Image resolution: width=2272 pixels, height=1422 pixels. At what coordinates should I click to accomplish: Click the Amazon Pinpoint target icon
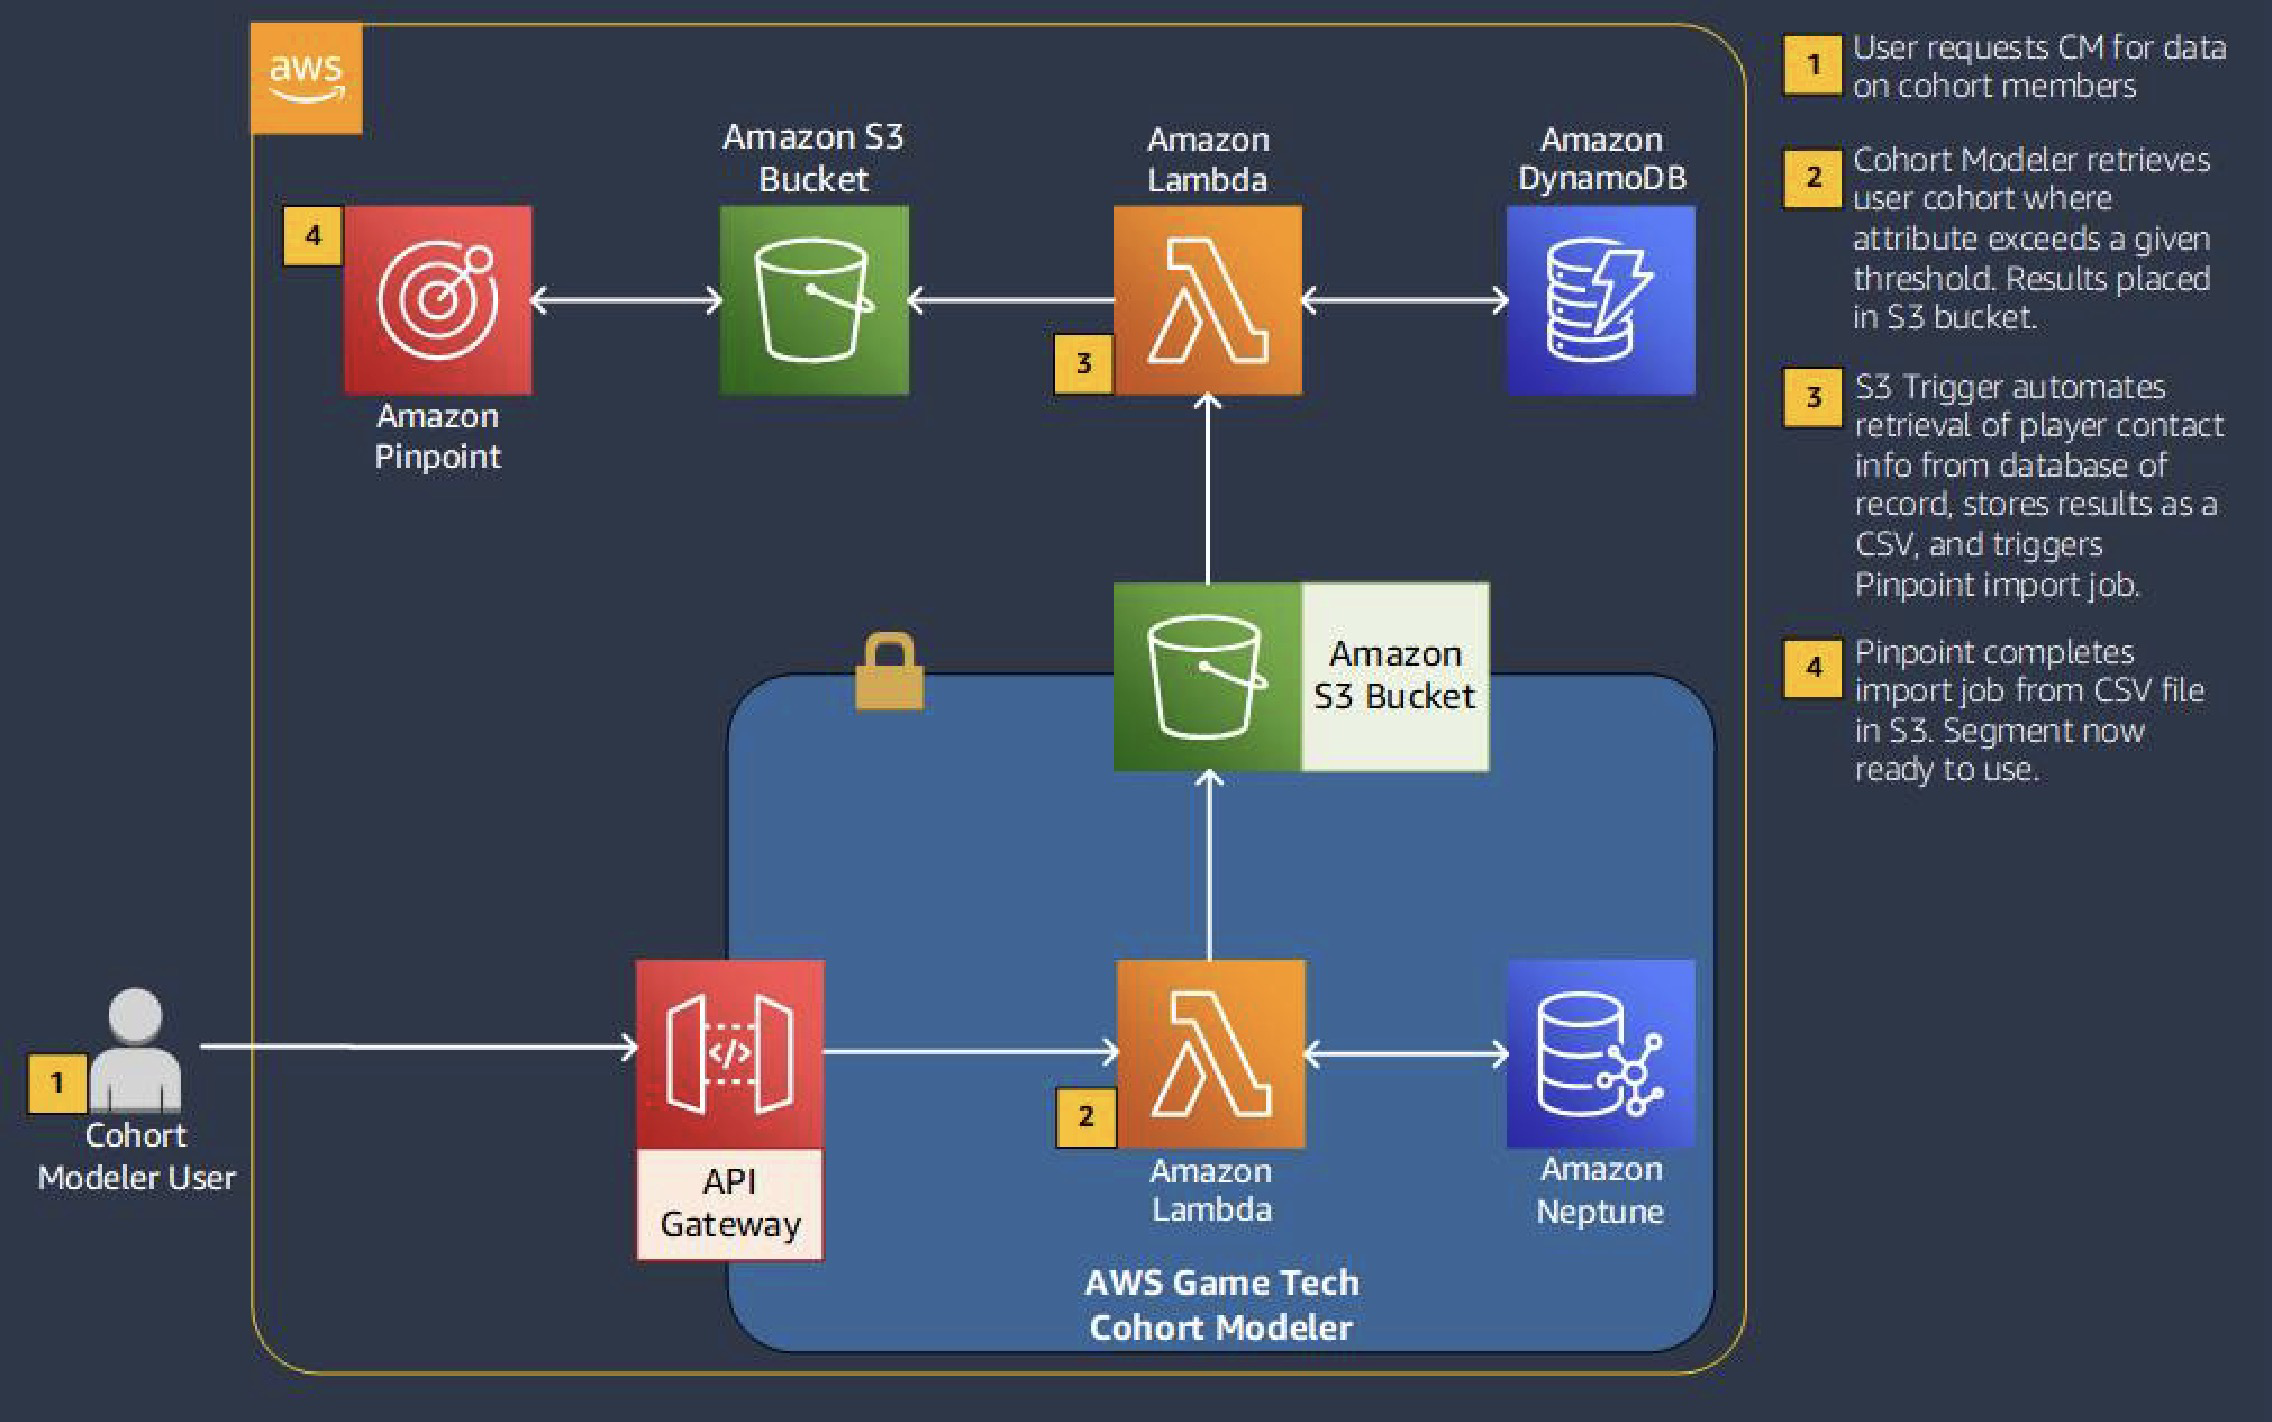[438, 300]
